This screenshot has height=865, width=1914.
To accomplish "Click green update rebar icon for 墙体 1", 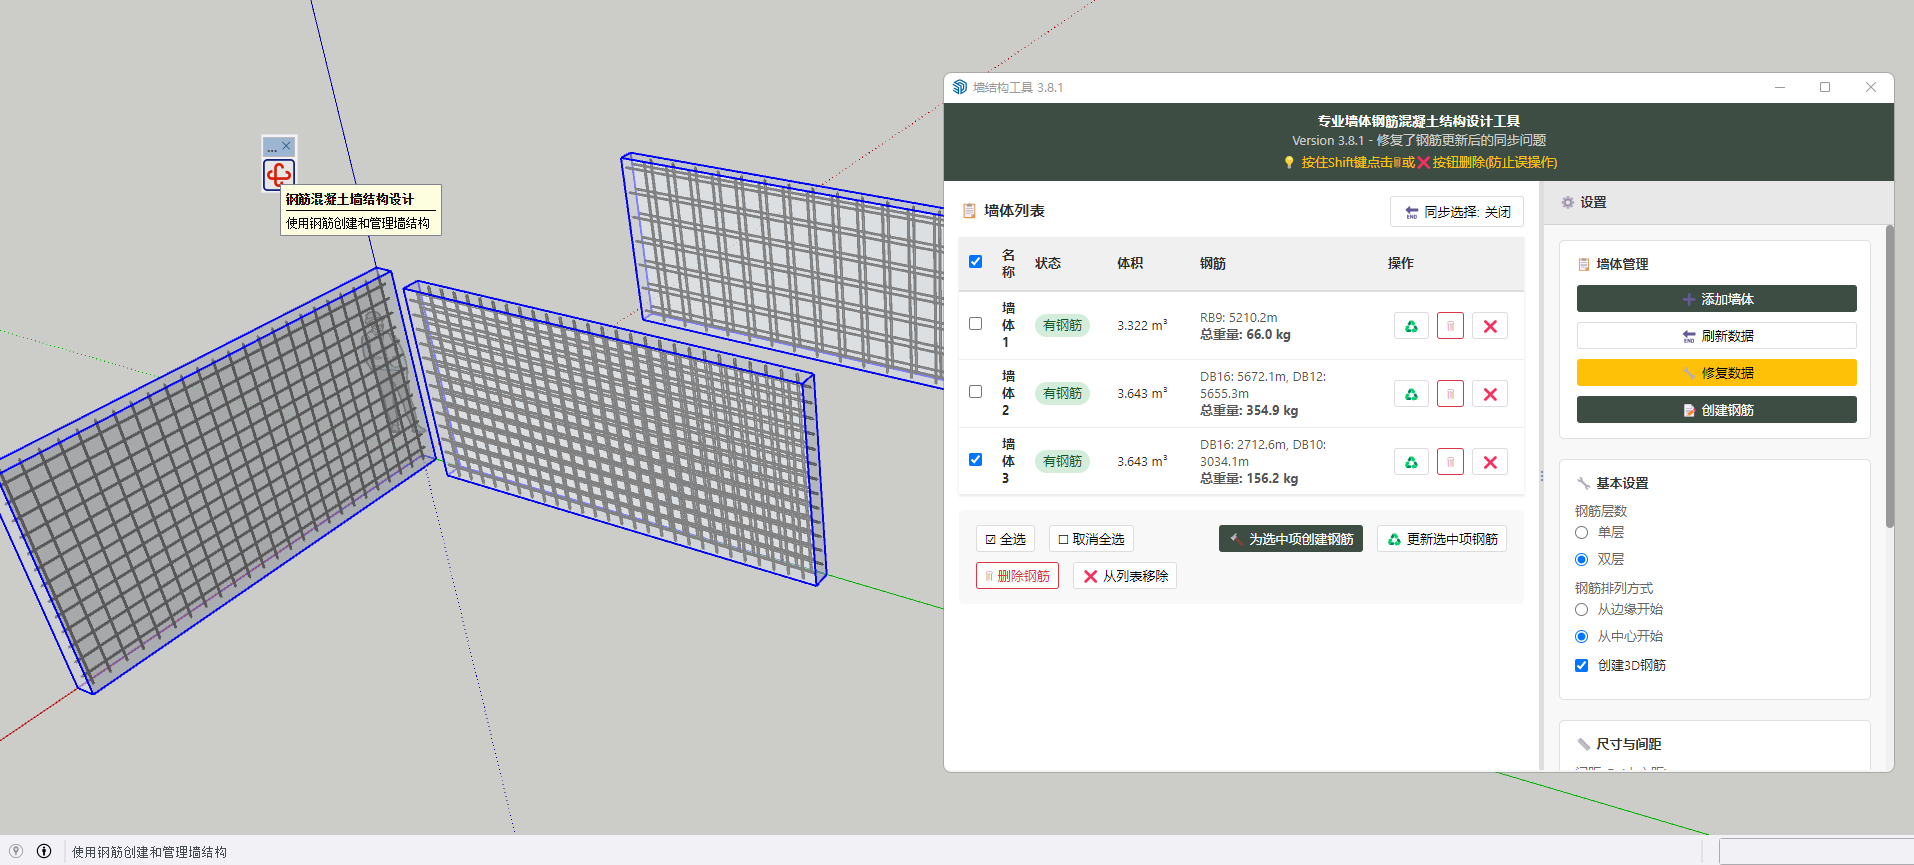I will [x=1410, y=326].
